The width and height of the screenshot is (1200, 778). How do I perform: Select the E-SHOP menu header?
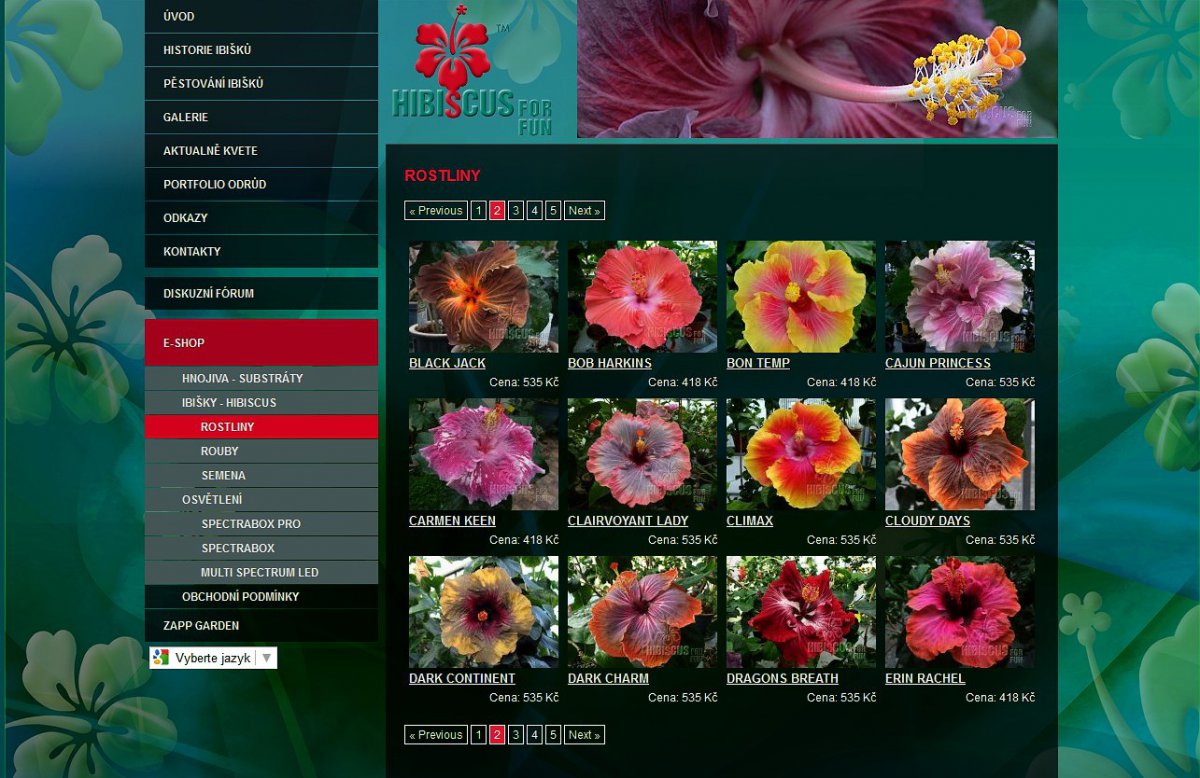261,343
